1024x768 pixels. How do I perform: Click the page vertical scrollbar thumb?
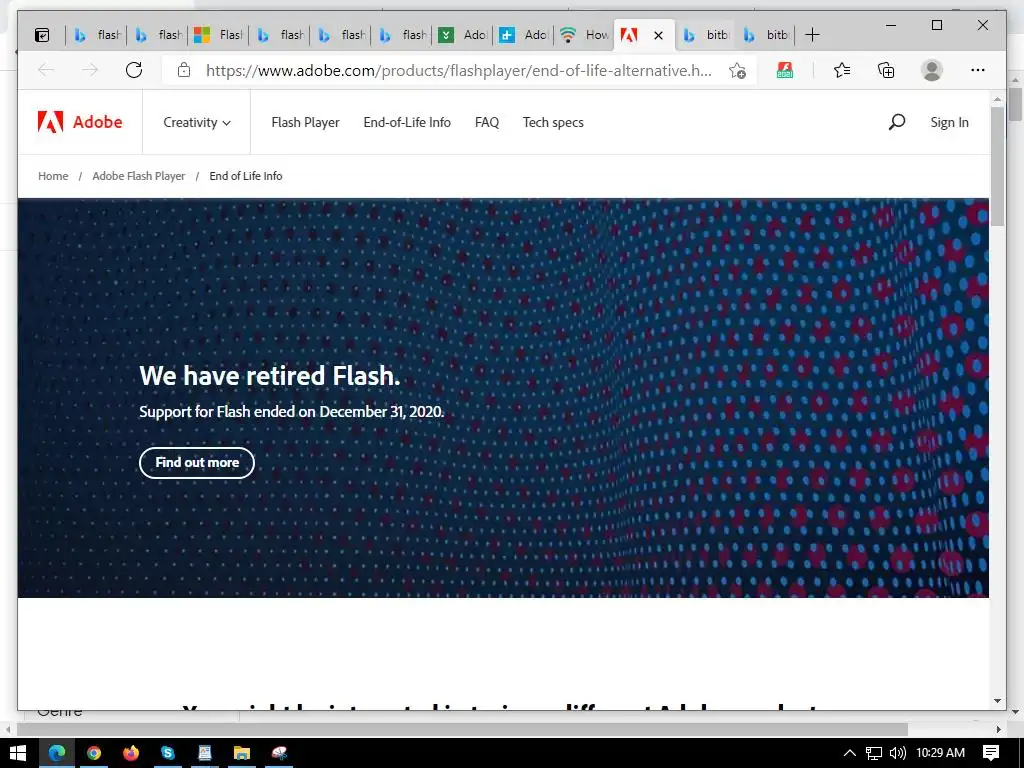[997, 166]
